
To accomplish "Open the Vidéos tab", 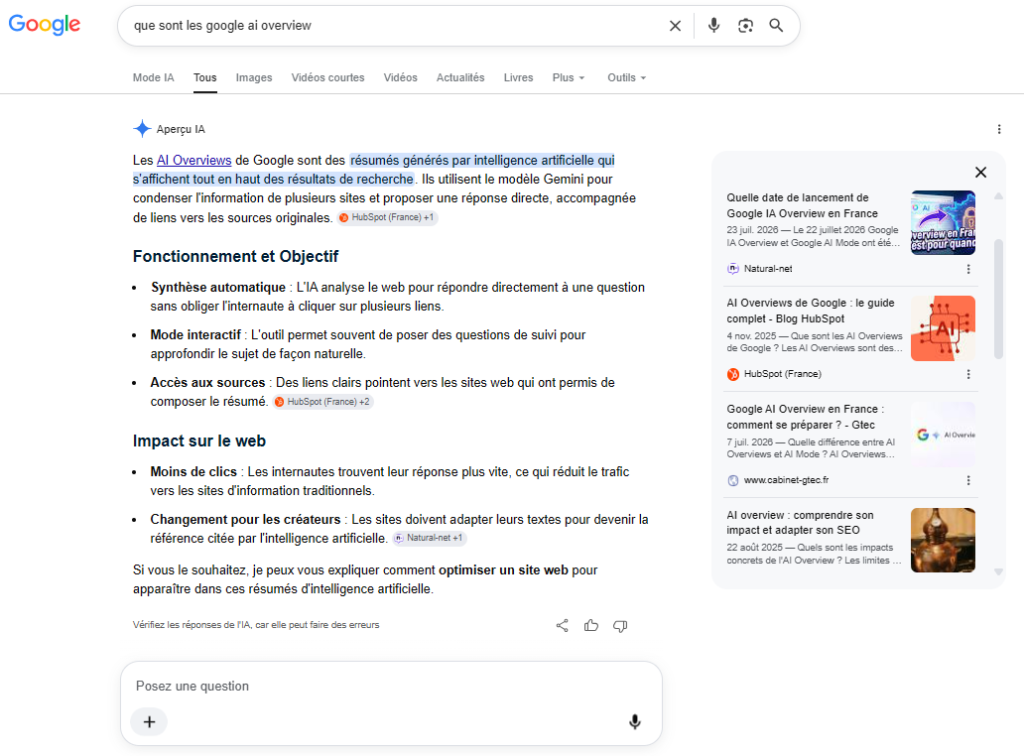I will coord(400,78).
